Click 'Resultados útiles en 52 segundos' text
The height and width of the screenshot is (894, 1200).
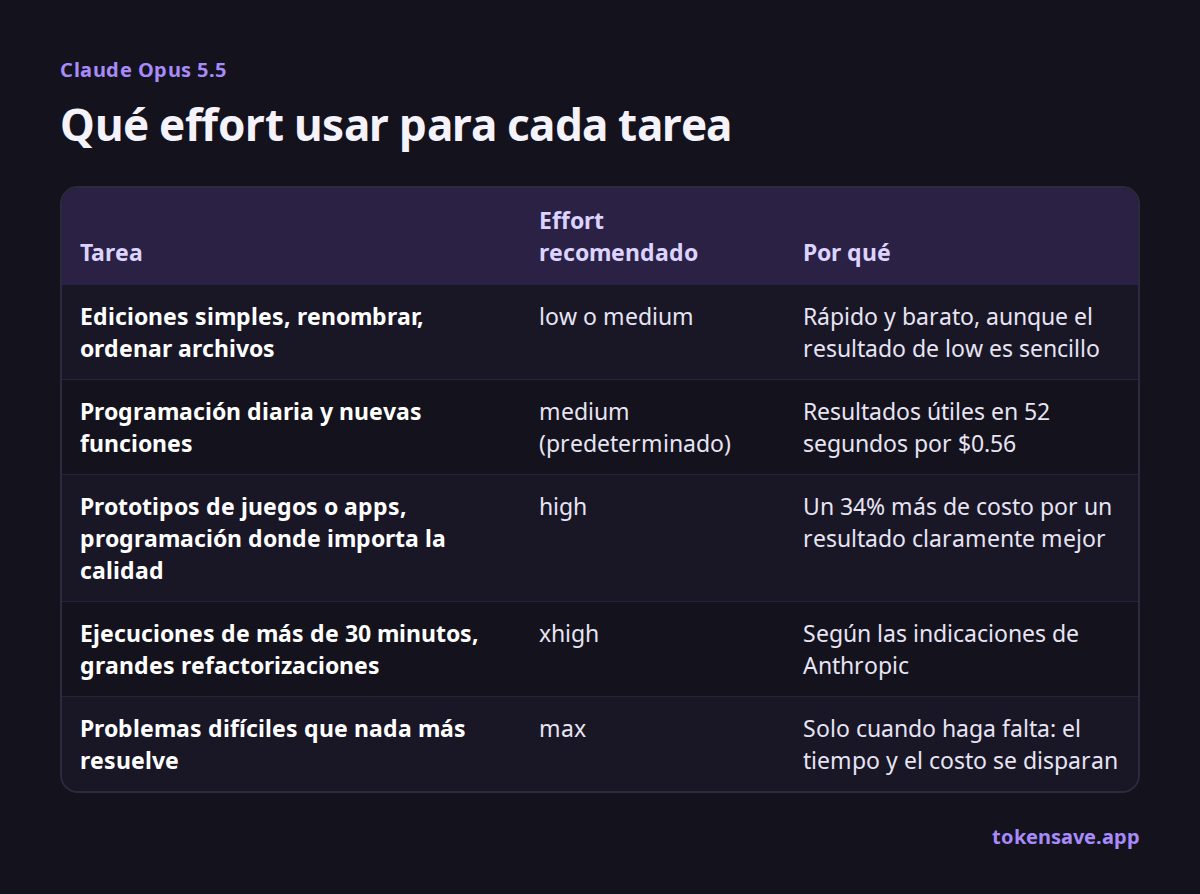pos(926,428)
